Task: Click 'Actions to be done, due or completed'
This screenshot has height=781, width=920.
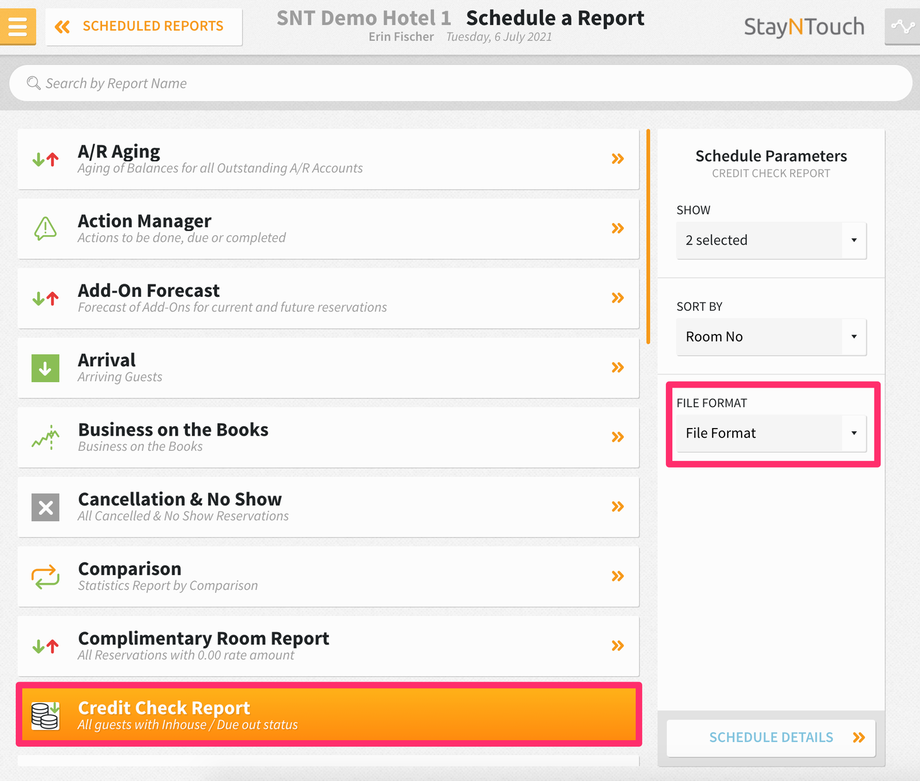Action: point(181,238)
